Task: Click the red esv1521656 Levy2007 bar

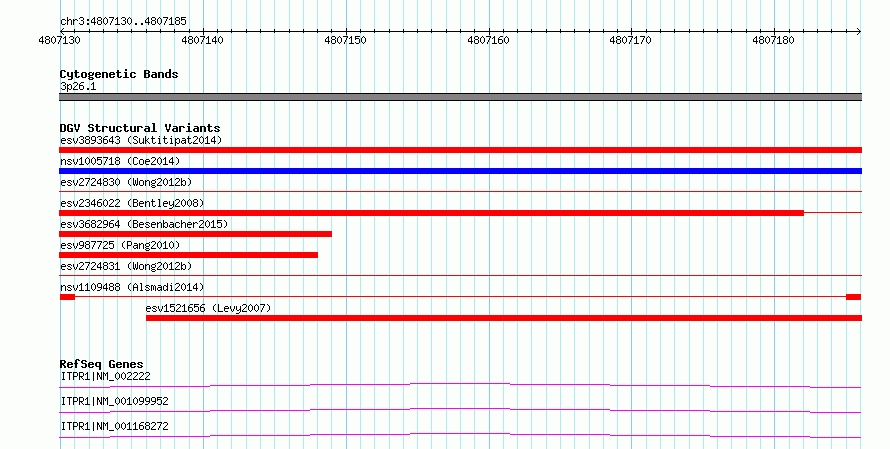Action: (504, 318)
